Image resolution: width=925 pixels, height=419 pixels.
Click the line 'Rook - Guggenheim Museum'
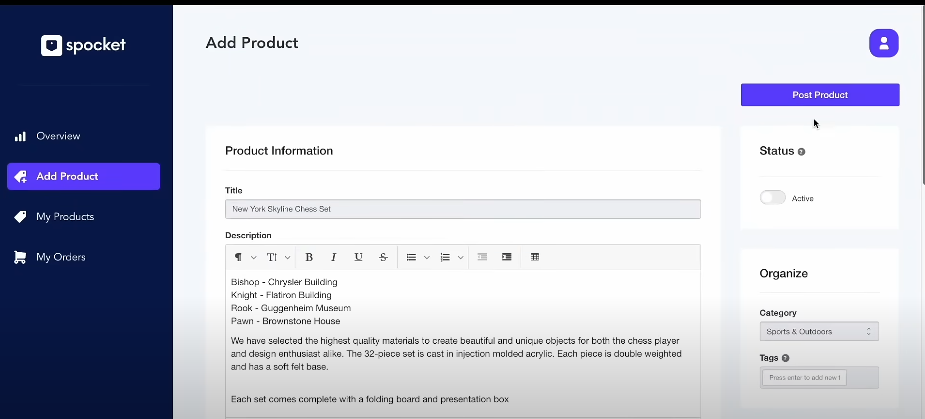pyautogui.click(x=291, y=308)
